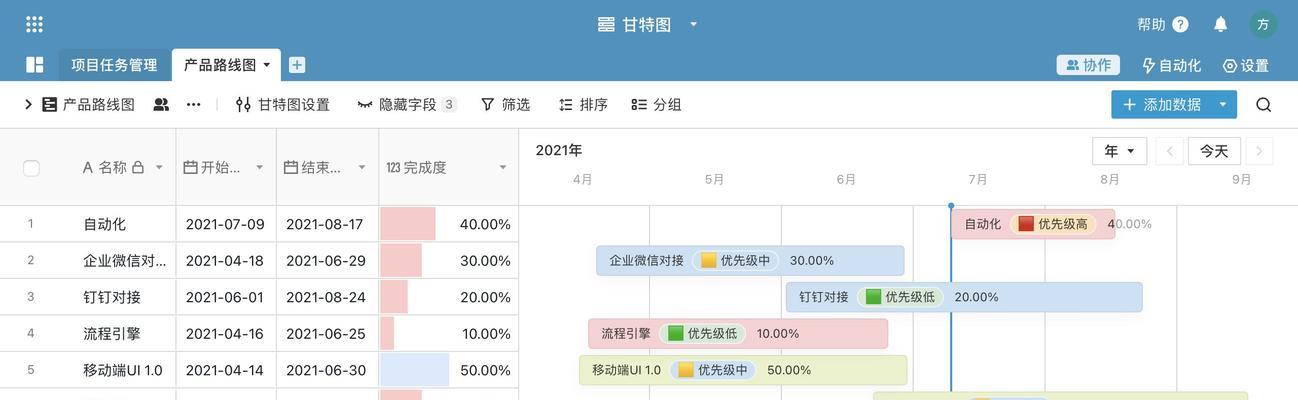Open the 结束 date column dropdown arrow
This screenshot has width=1298, height=400.
(361, 168)
